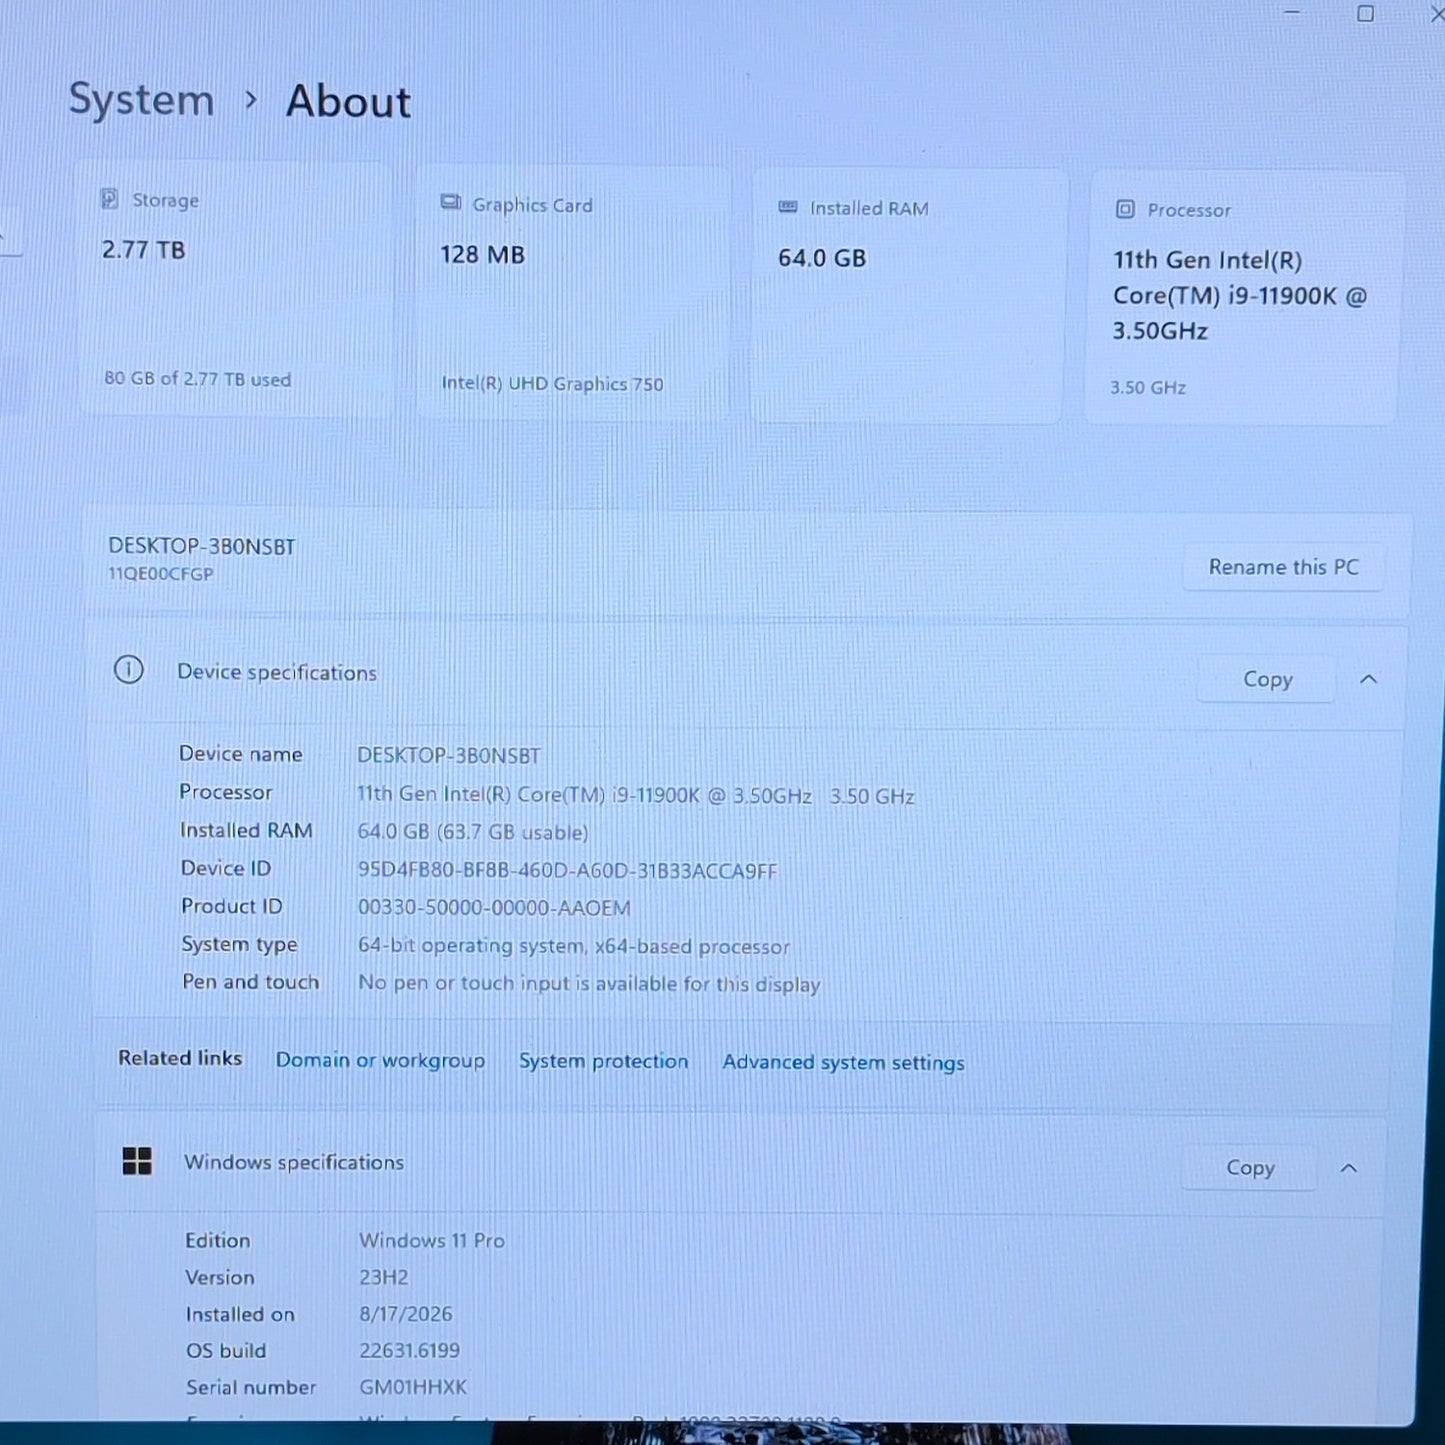Click the Device specifications info icon
This screenshot has width=1445, height=1445.
coord(129,670)
